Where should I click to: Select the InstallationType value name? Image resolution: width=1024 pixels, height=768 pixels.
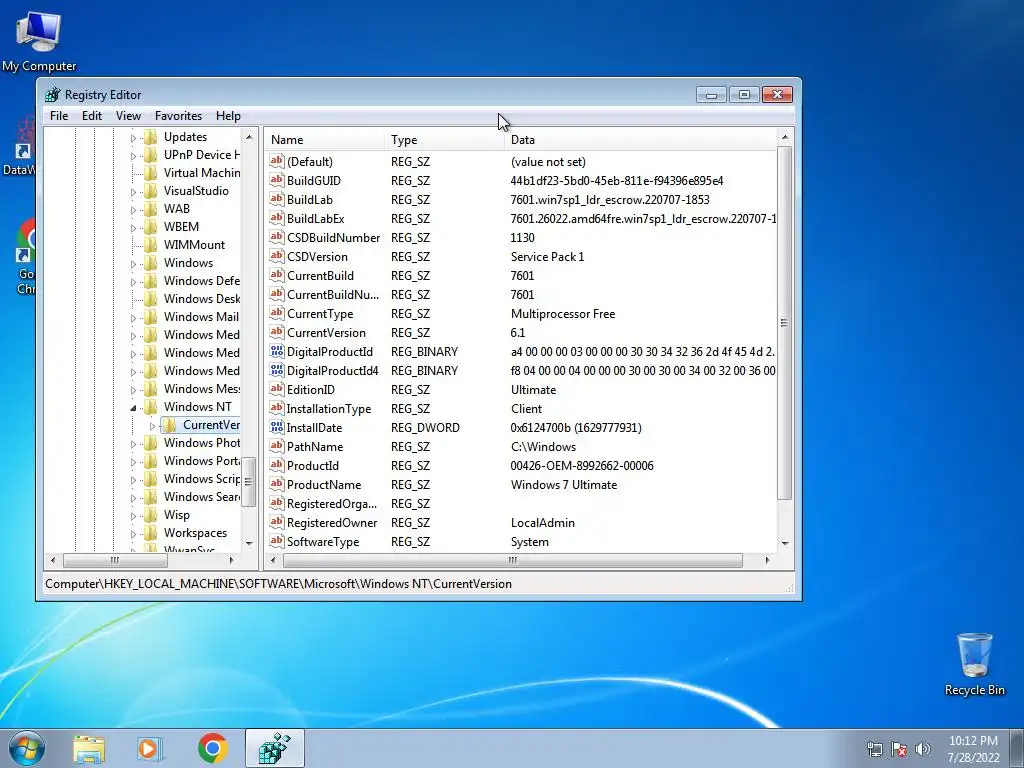[328, 409]
